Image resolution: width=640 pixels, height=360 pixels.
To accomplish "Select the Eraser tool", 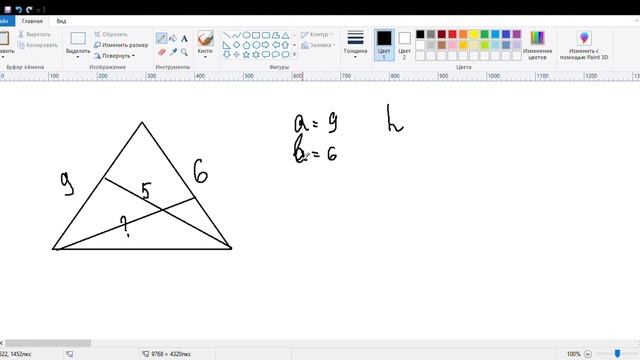I will 161,52.
